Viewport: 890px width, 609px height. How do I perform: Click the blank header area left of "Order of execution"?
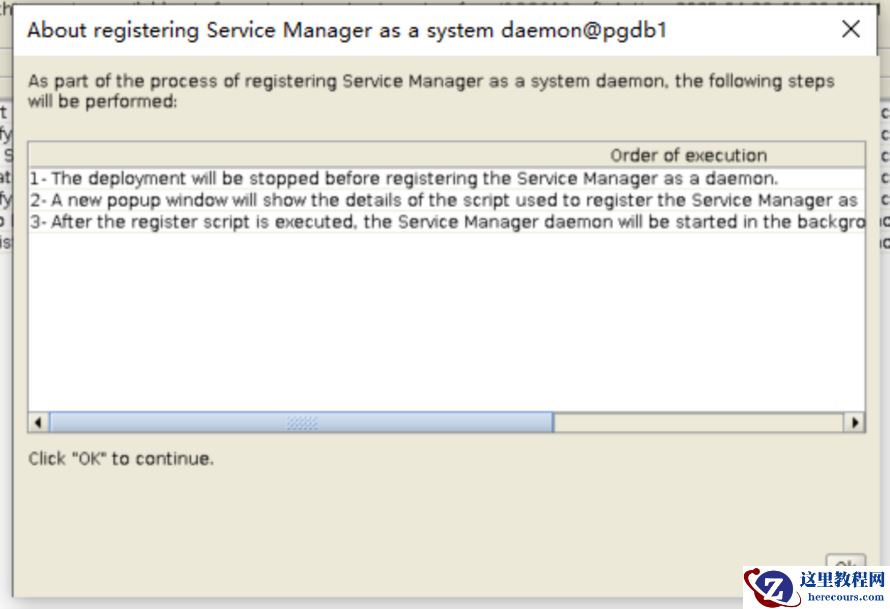(300, 155)
